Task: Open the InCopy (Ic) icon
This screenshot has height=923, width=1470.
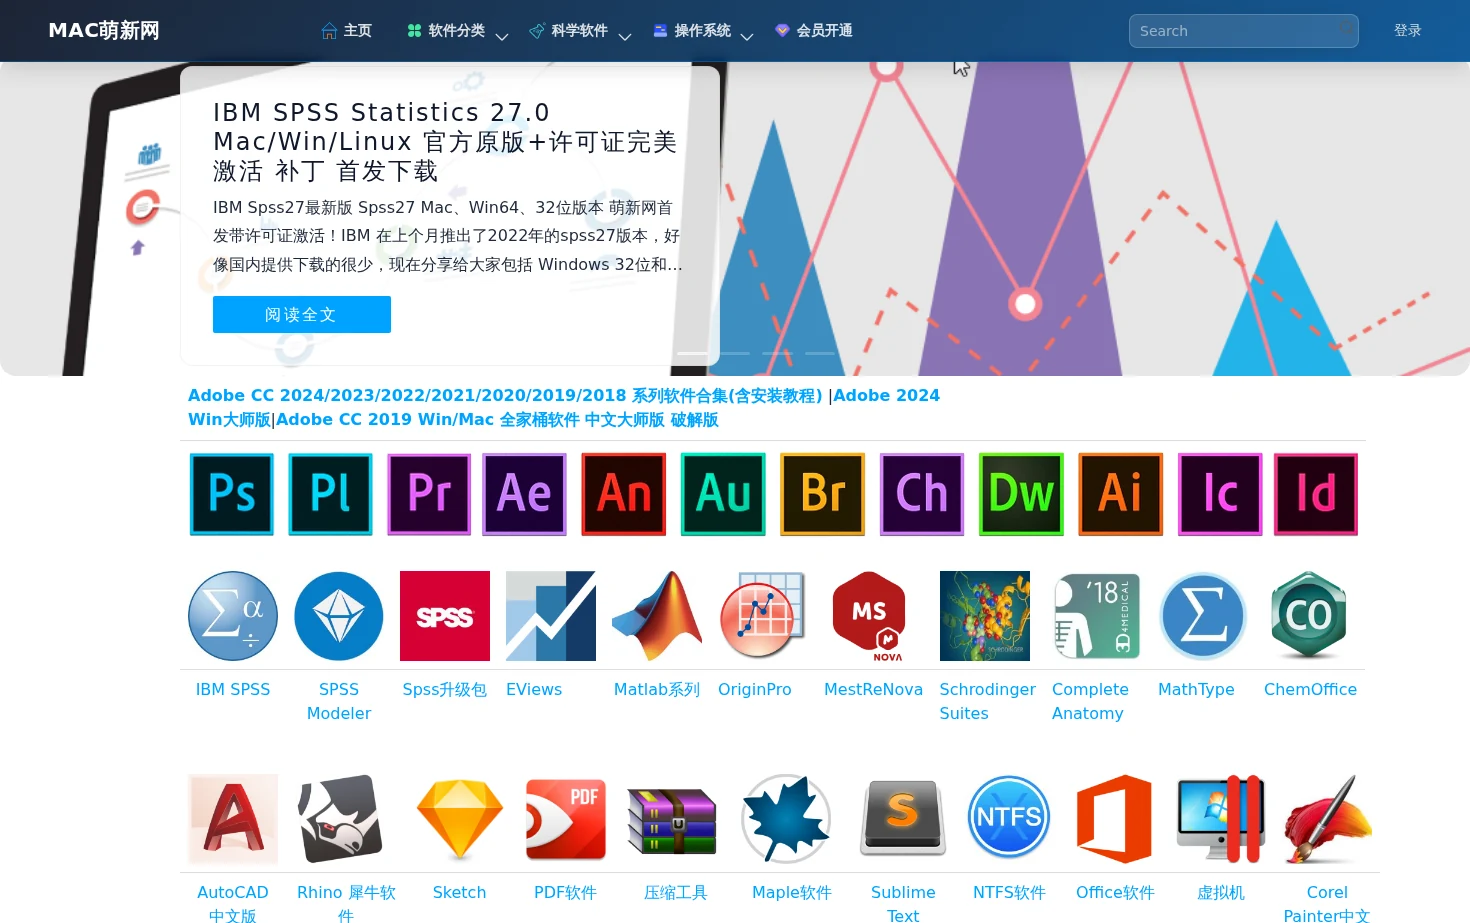Action: click(1220, 494)
